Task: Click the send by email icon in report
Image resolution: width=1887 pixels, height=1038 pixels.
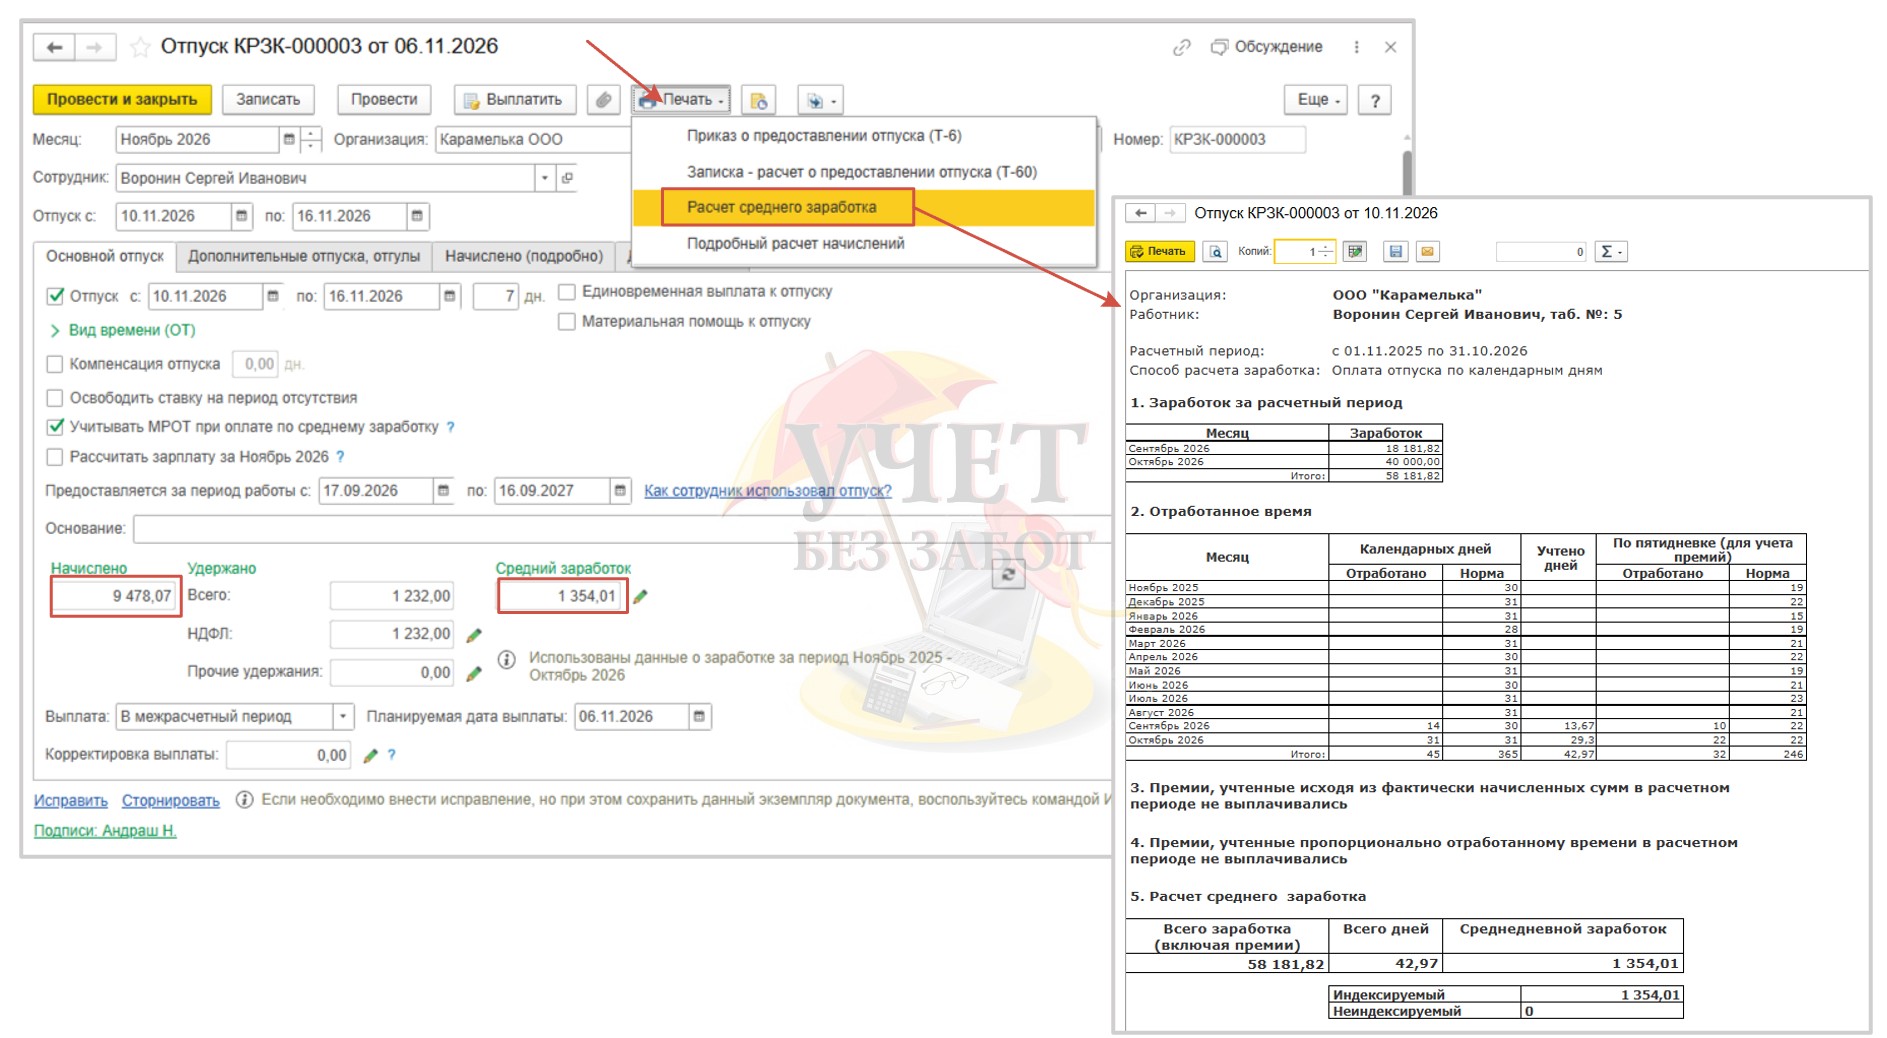Action: (1428, 252)
